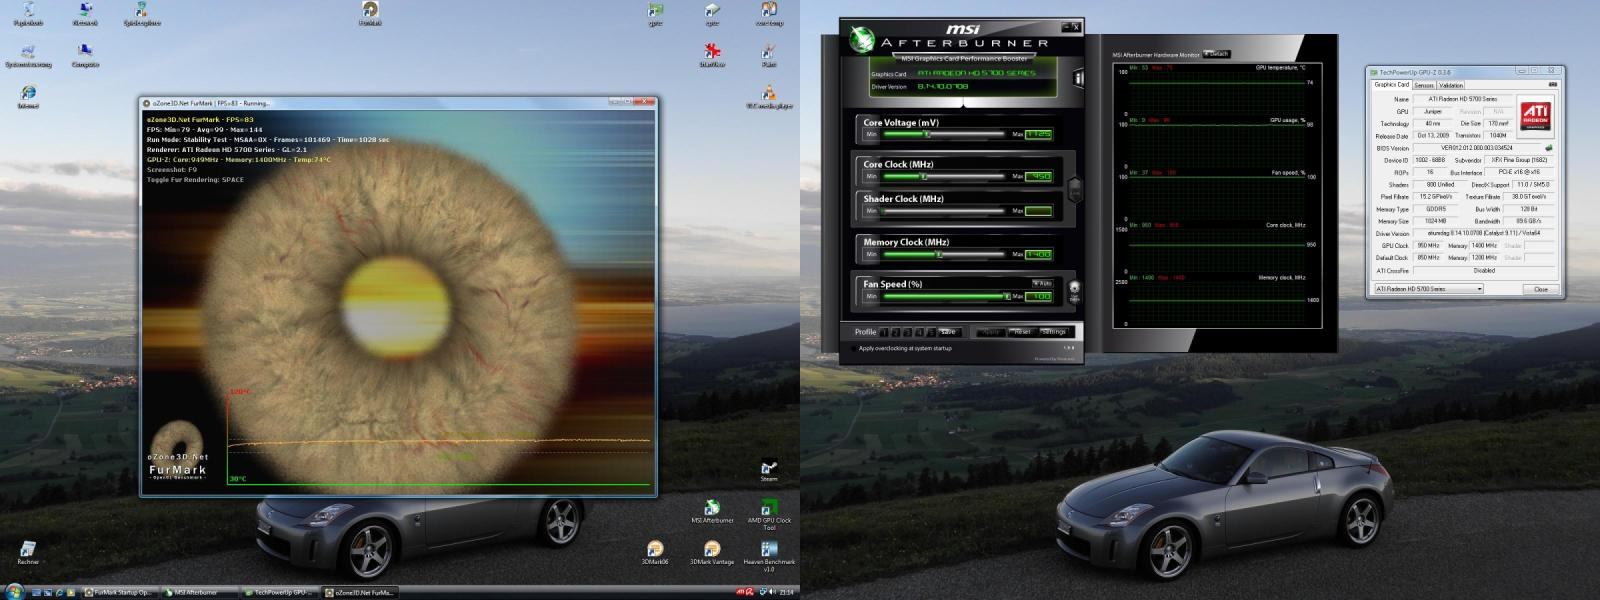This screenshot has height=600, width=1600.
Task: Open the MSI Afterburner desktop shortcut
Action: [712, 511]
